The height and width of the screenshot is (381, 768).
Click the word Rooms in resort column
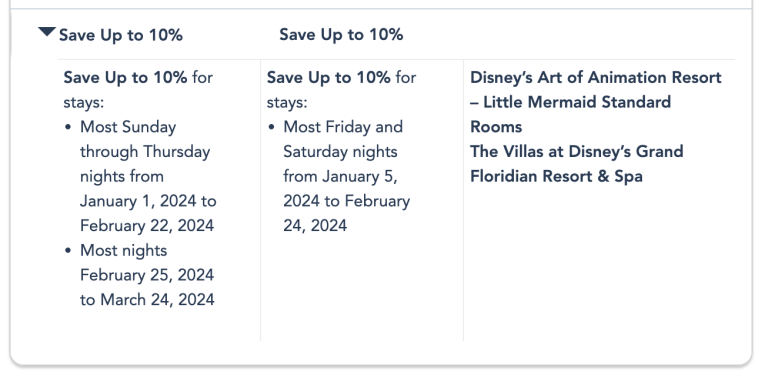[496, 127]
